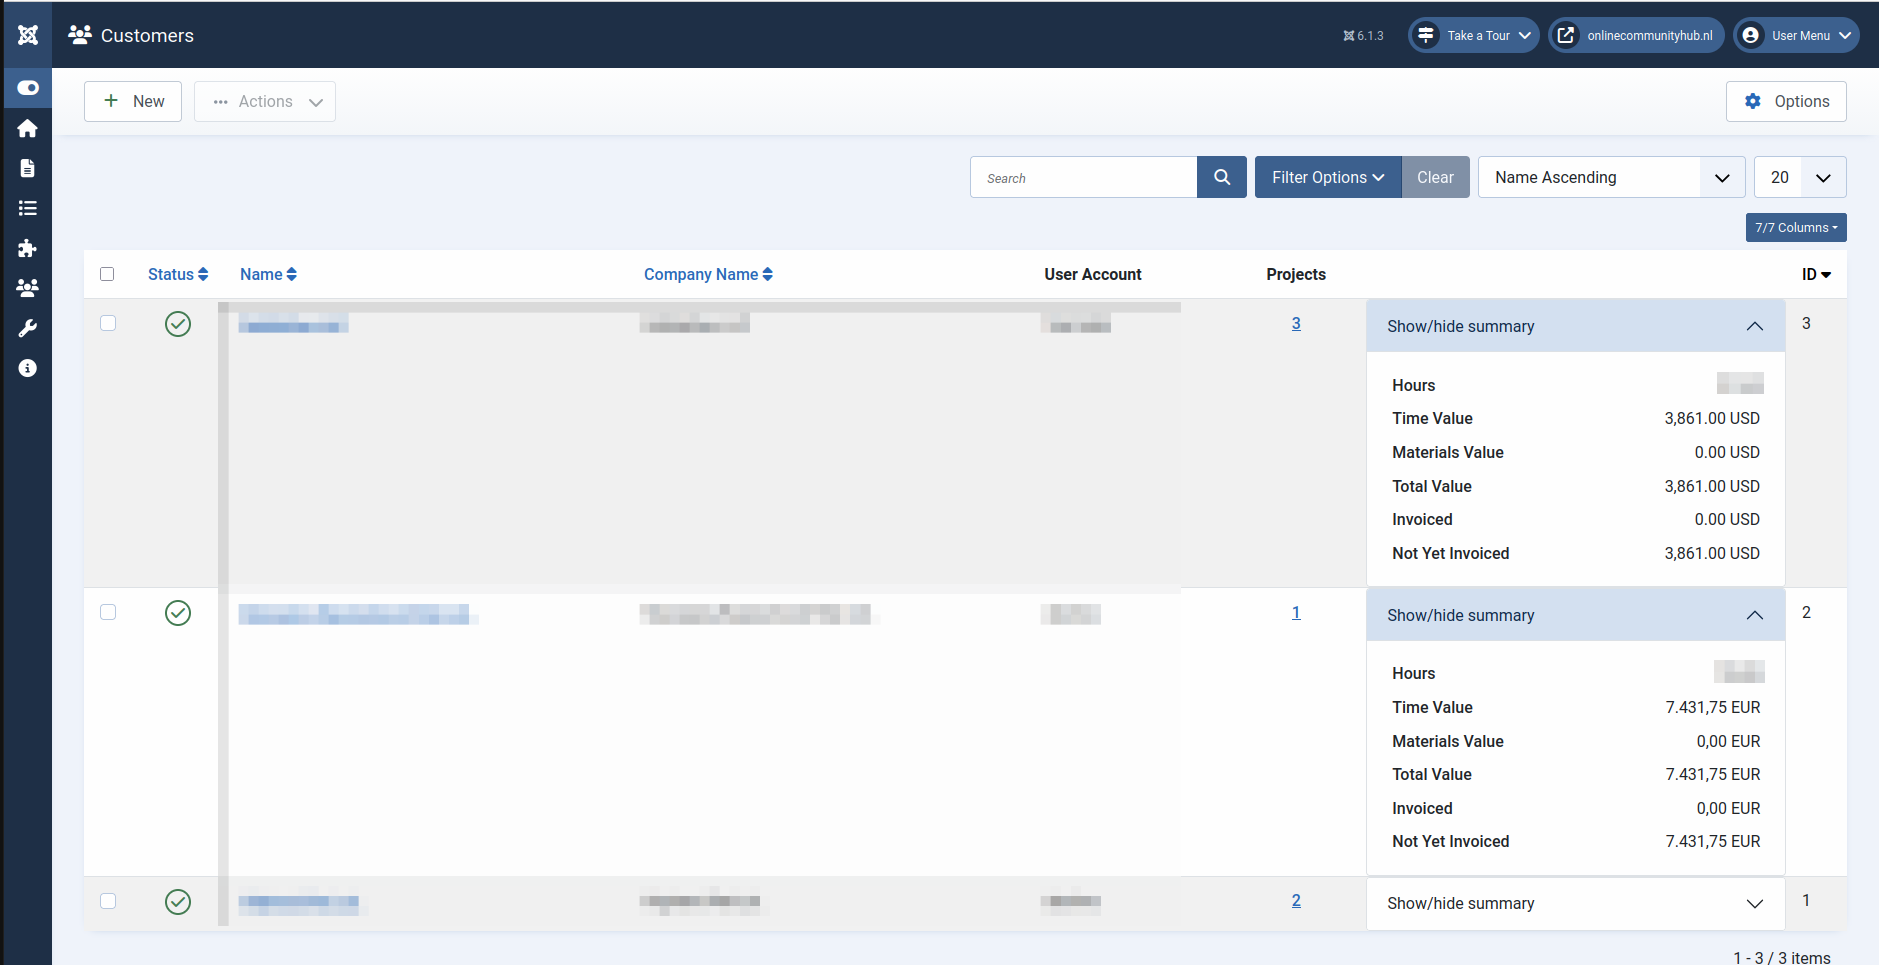Screen dimensions: 1879x965
Task: Open the 7/7 Columns dropdown
Action: (1796, 228)
